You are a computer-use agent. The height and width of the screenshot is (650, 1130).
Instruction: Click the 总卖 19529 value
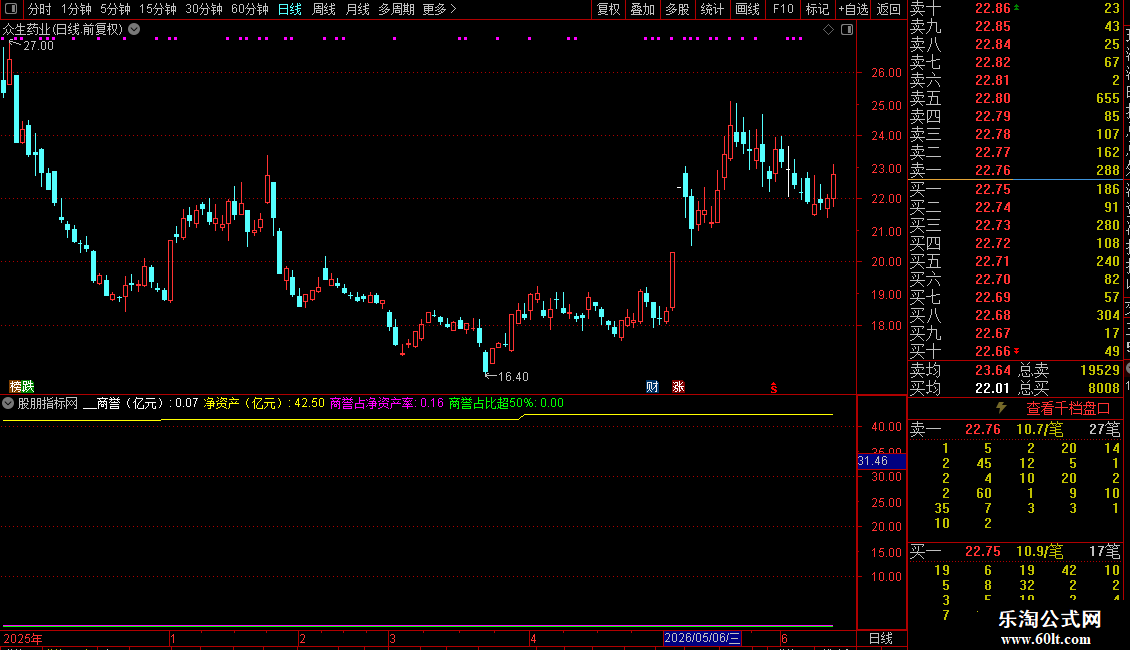tap(1100, 370)
